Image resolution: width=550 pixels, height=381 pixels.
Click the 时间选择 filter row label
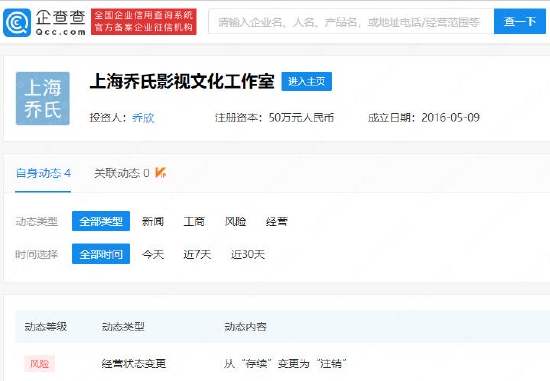36,254
